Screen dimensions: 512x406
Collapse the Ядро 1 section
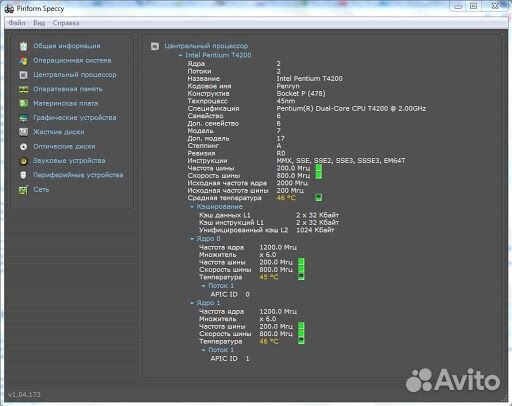pyautogui.click(x=192, y=303)
